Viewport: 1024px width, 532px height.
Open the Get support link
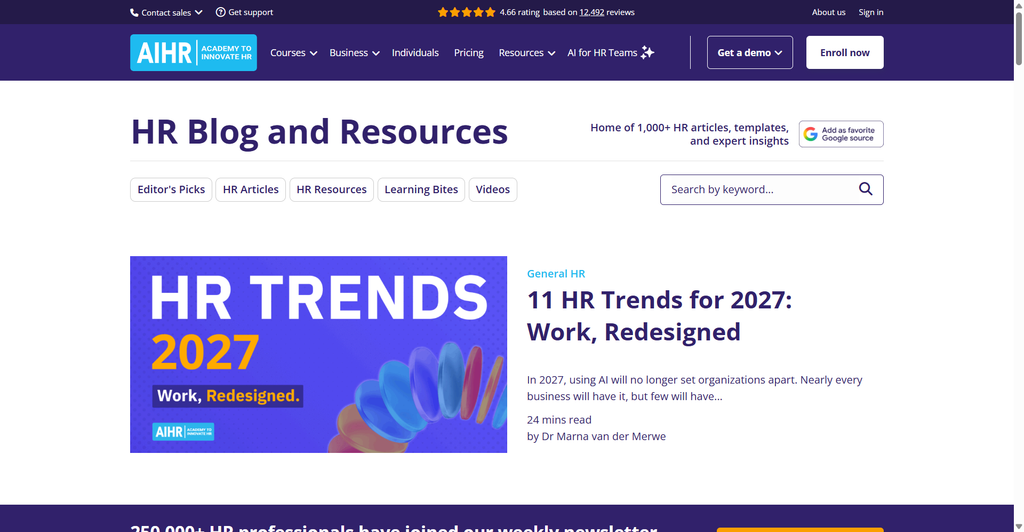(x=245, y=12)
